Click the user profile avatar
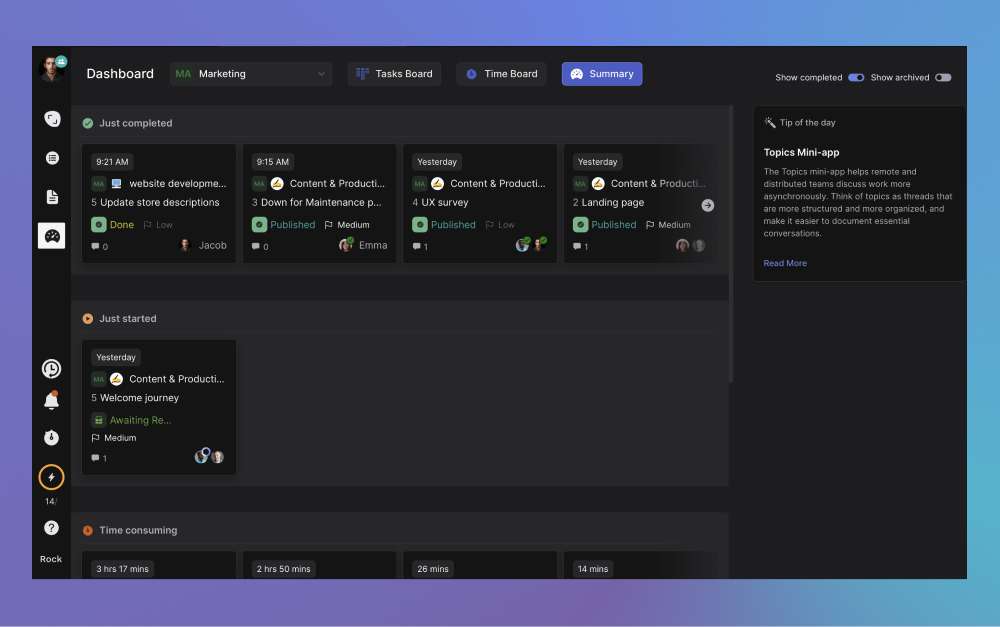This screenshot has height=627, width=1000. (x=51, y=68)
